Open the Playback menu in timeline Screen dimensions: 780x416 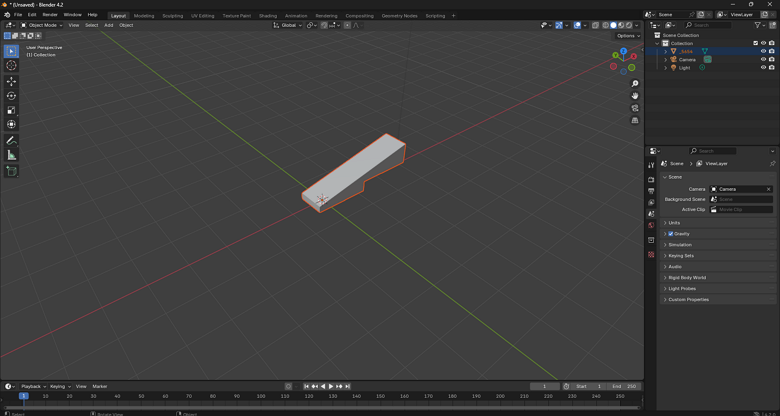coord(33,386)
